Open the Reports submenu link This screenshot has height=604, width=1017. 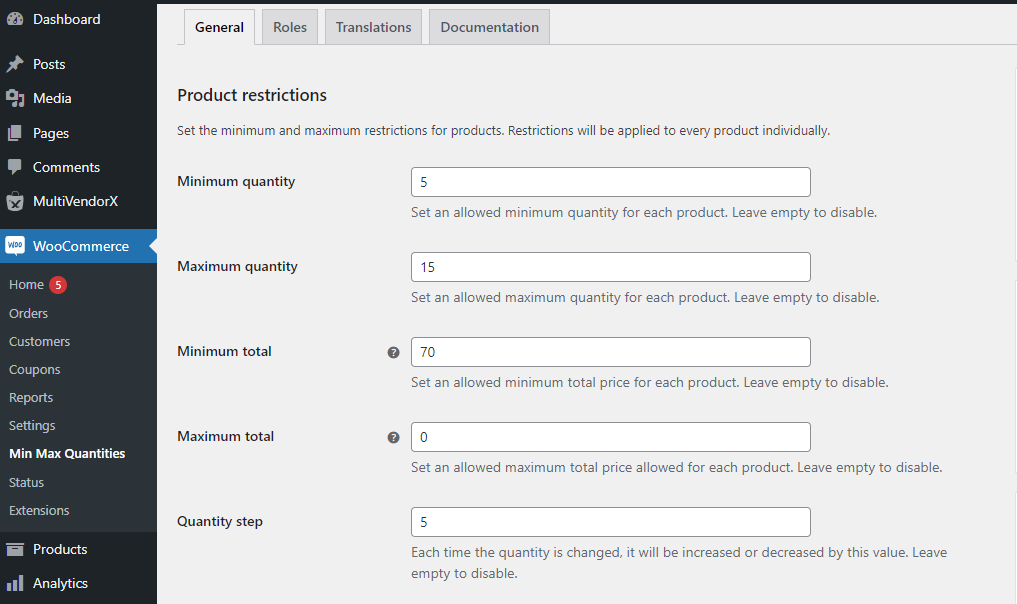click(x=31, y=398)
